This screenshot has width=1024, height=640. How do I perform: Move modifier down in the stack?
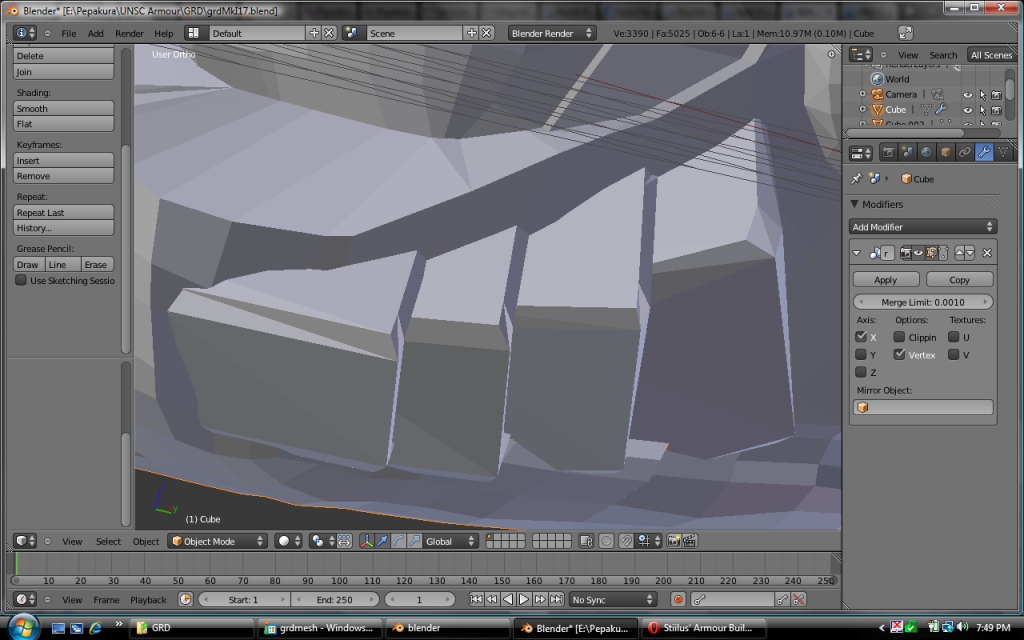tap(970, 253)
